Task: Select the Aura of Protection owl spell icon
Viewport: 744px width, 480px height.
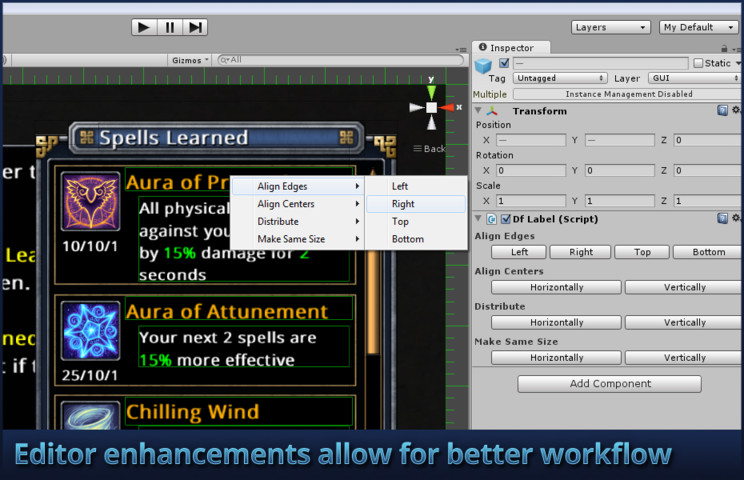Action: click(91, 202)
